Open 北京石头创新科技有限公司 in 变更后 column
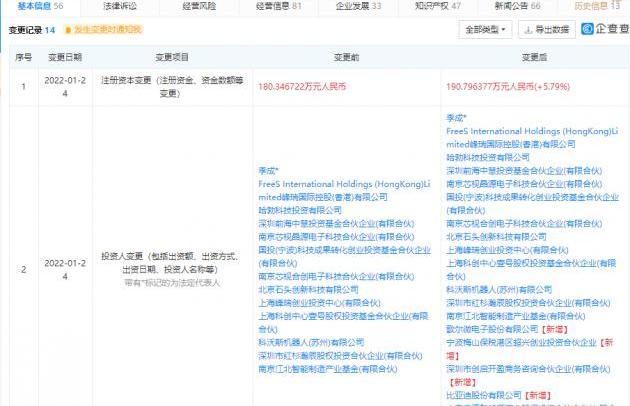 (496, 237)
